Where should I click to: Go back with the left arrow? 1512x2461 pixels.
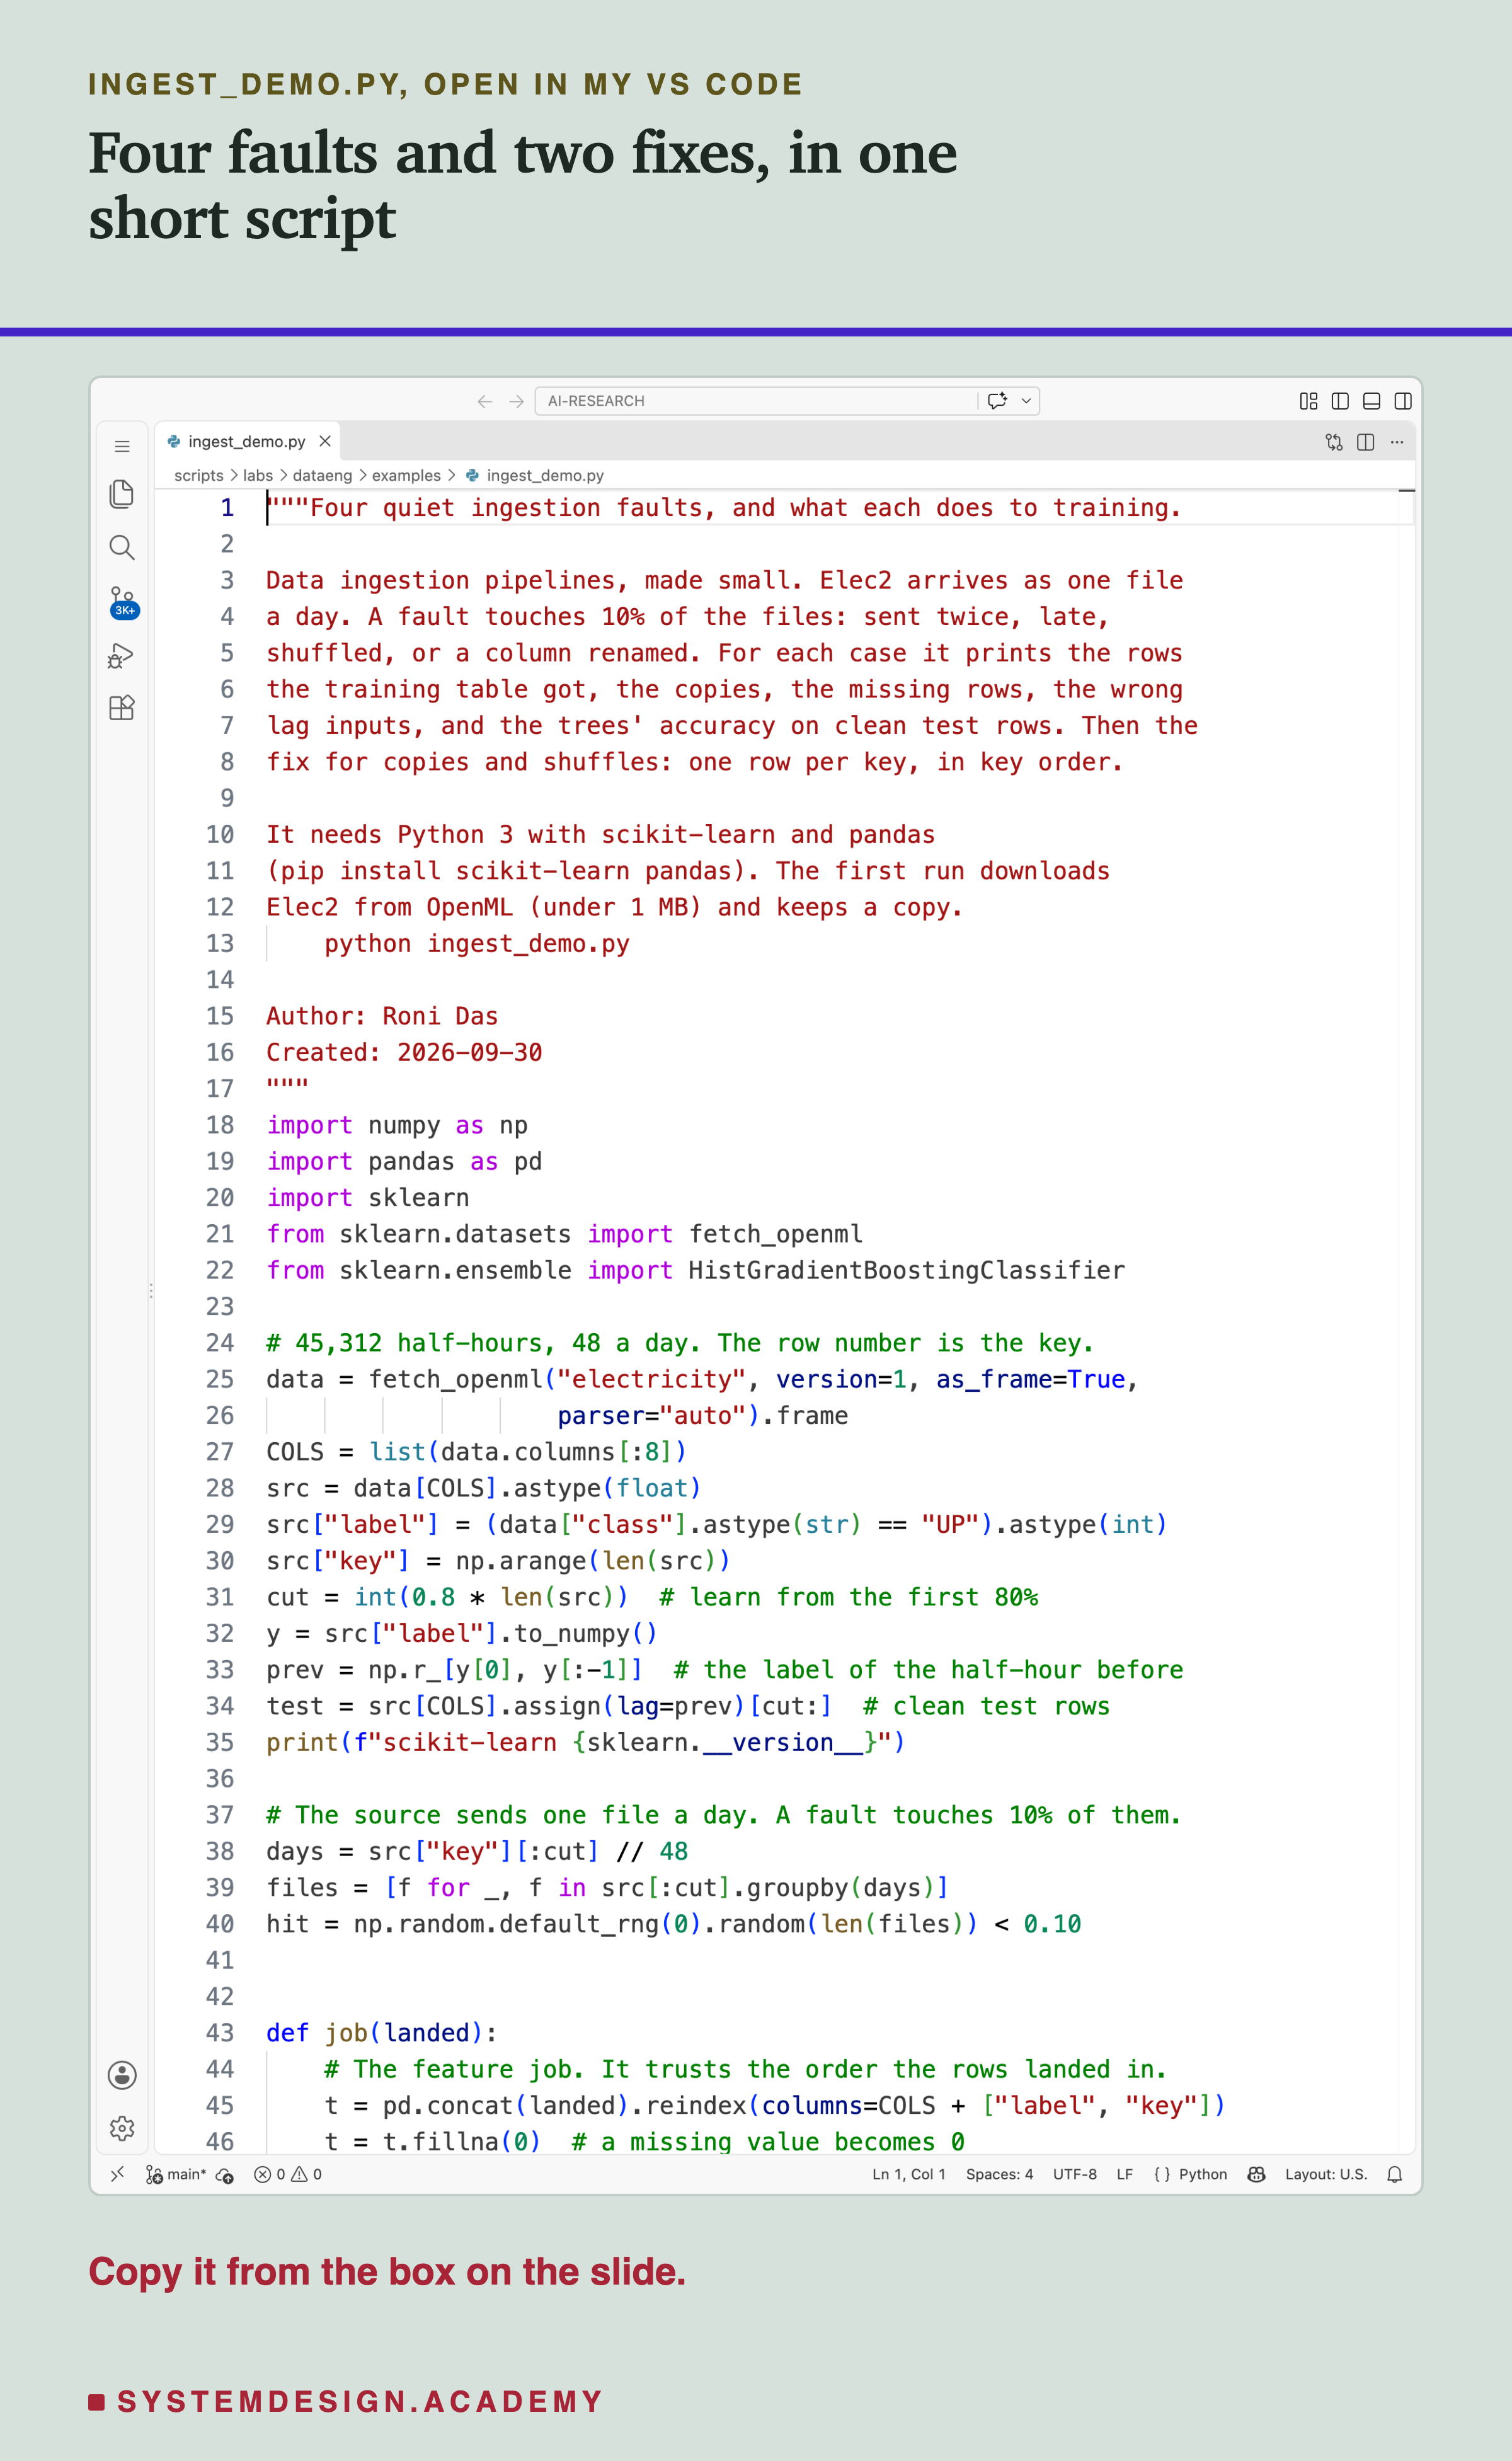485,401
